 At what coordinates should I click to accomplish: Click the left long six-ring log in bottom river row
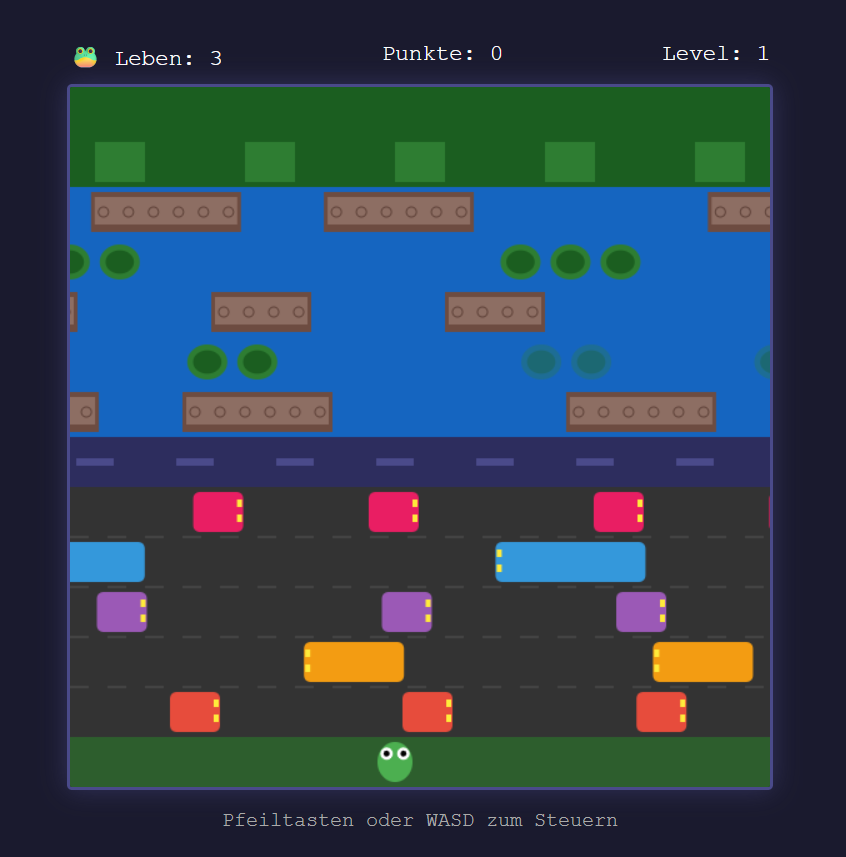click(257, 412)
